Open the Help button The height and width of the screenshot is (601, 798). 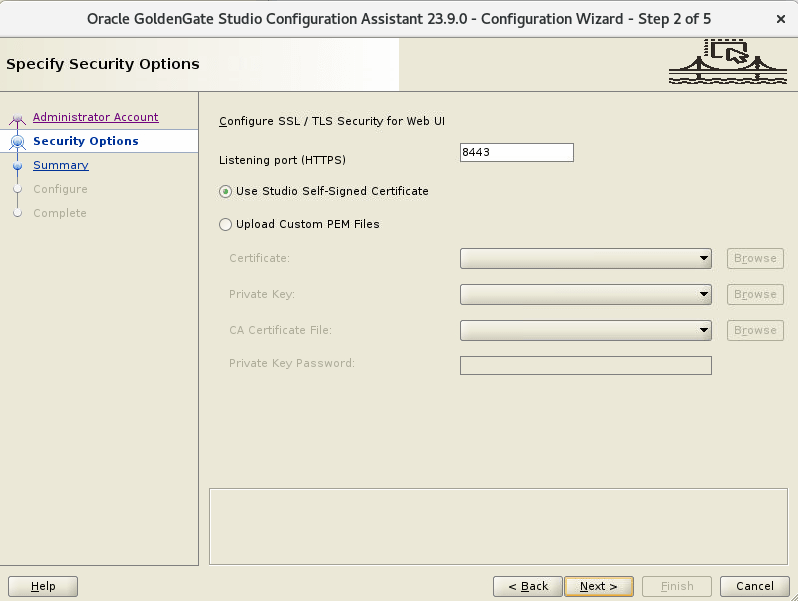pos(43,586)
